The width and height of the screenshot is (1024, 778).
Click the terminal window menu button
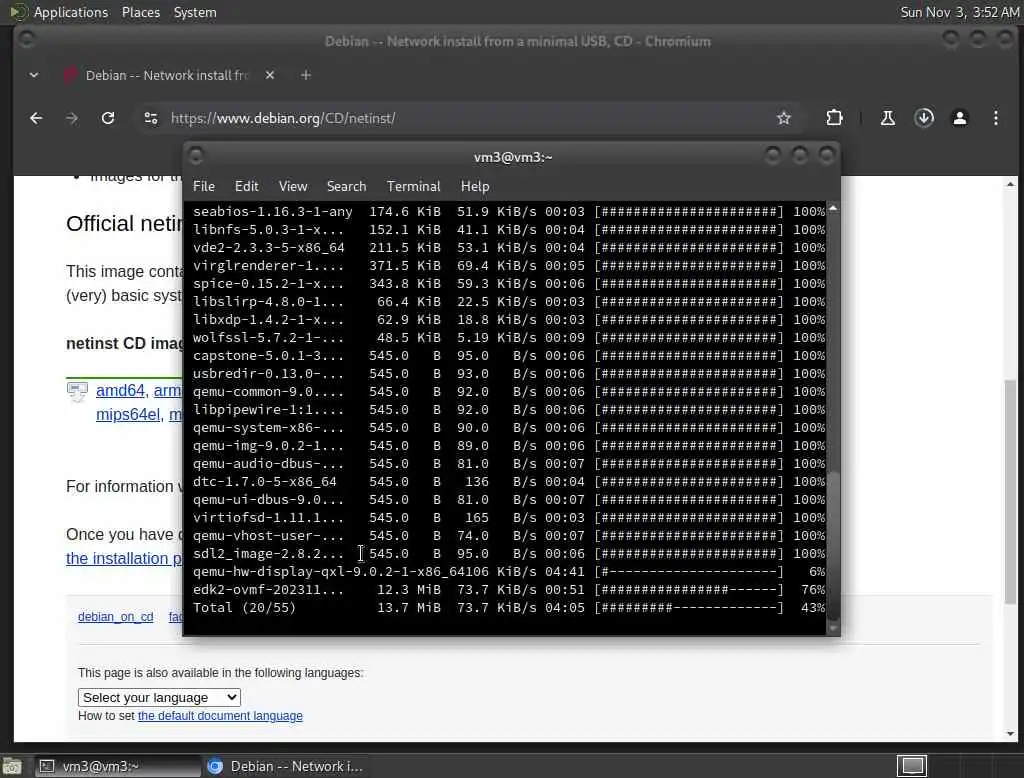click(195, 155)
